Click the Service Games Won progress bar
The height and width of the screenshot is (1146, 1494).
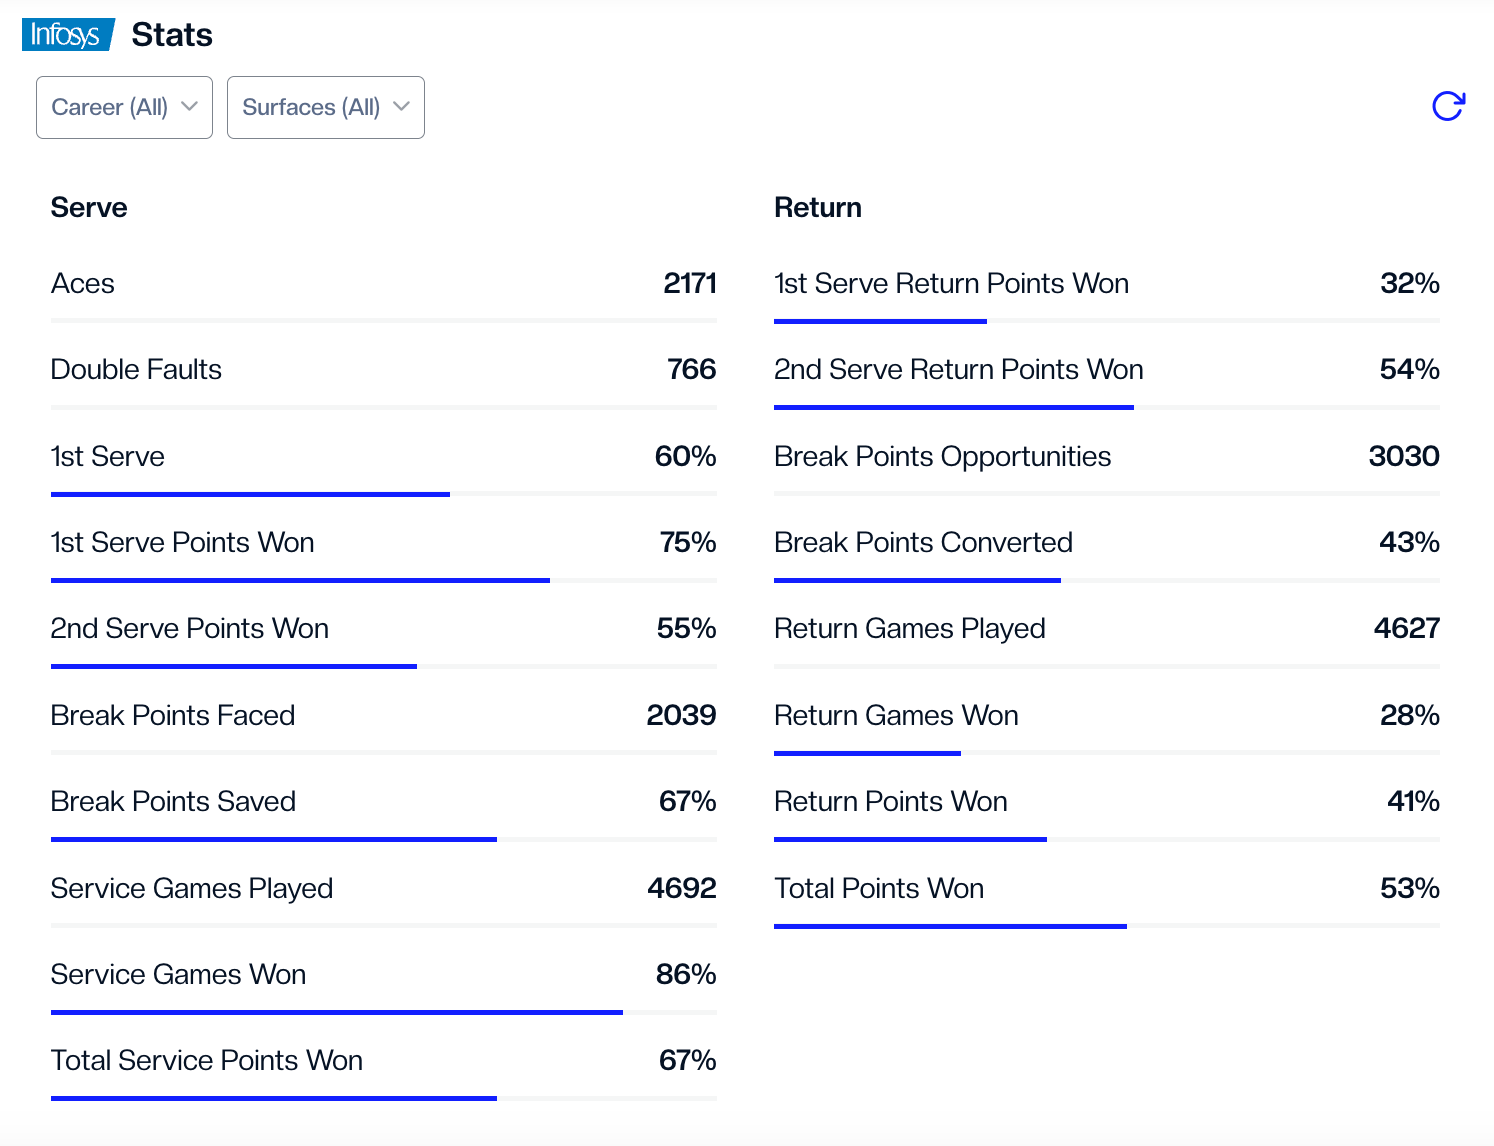(336, 1012)
